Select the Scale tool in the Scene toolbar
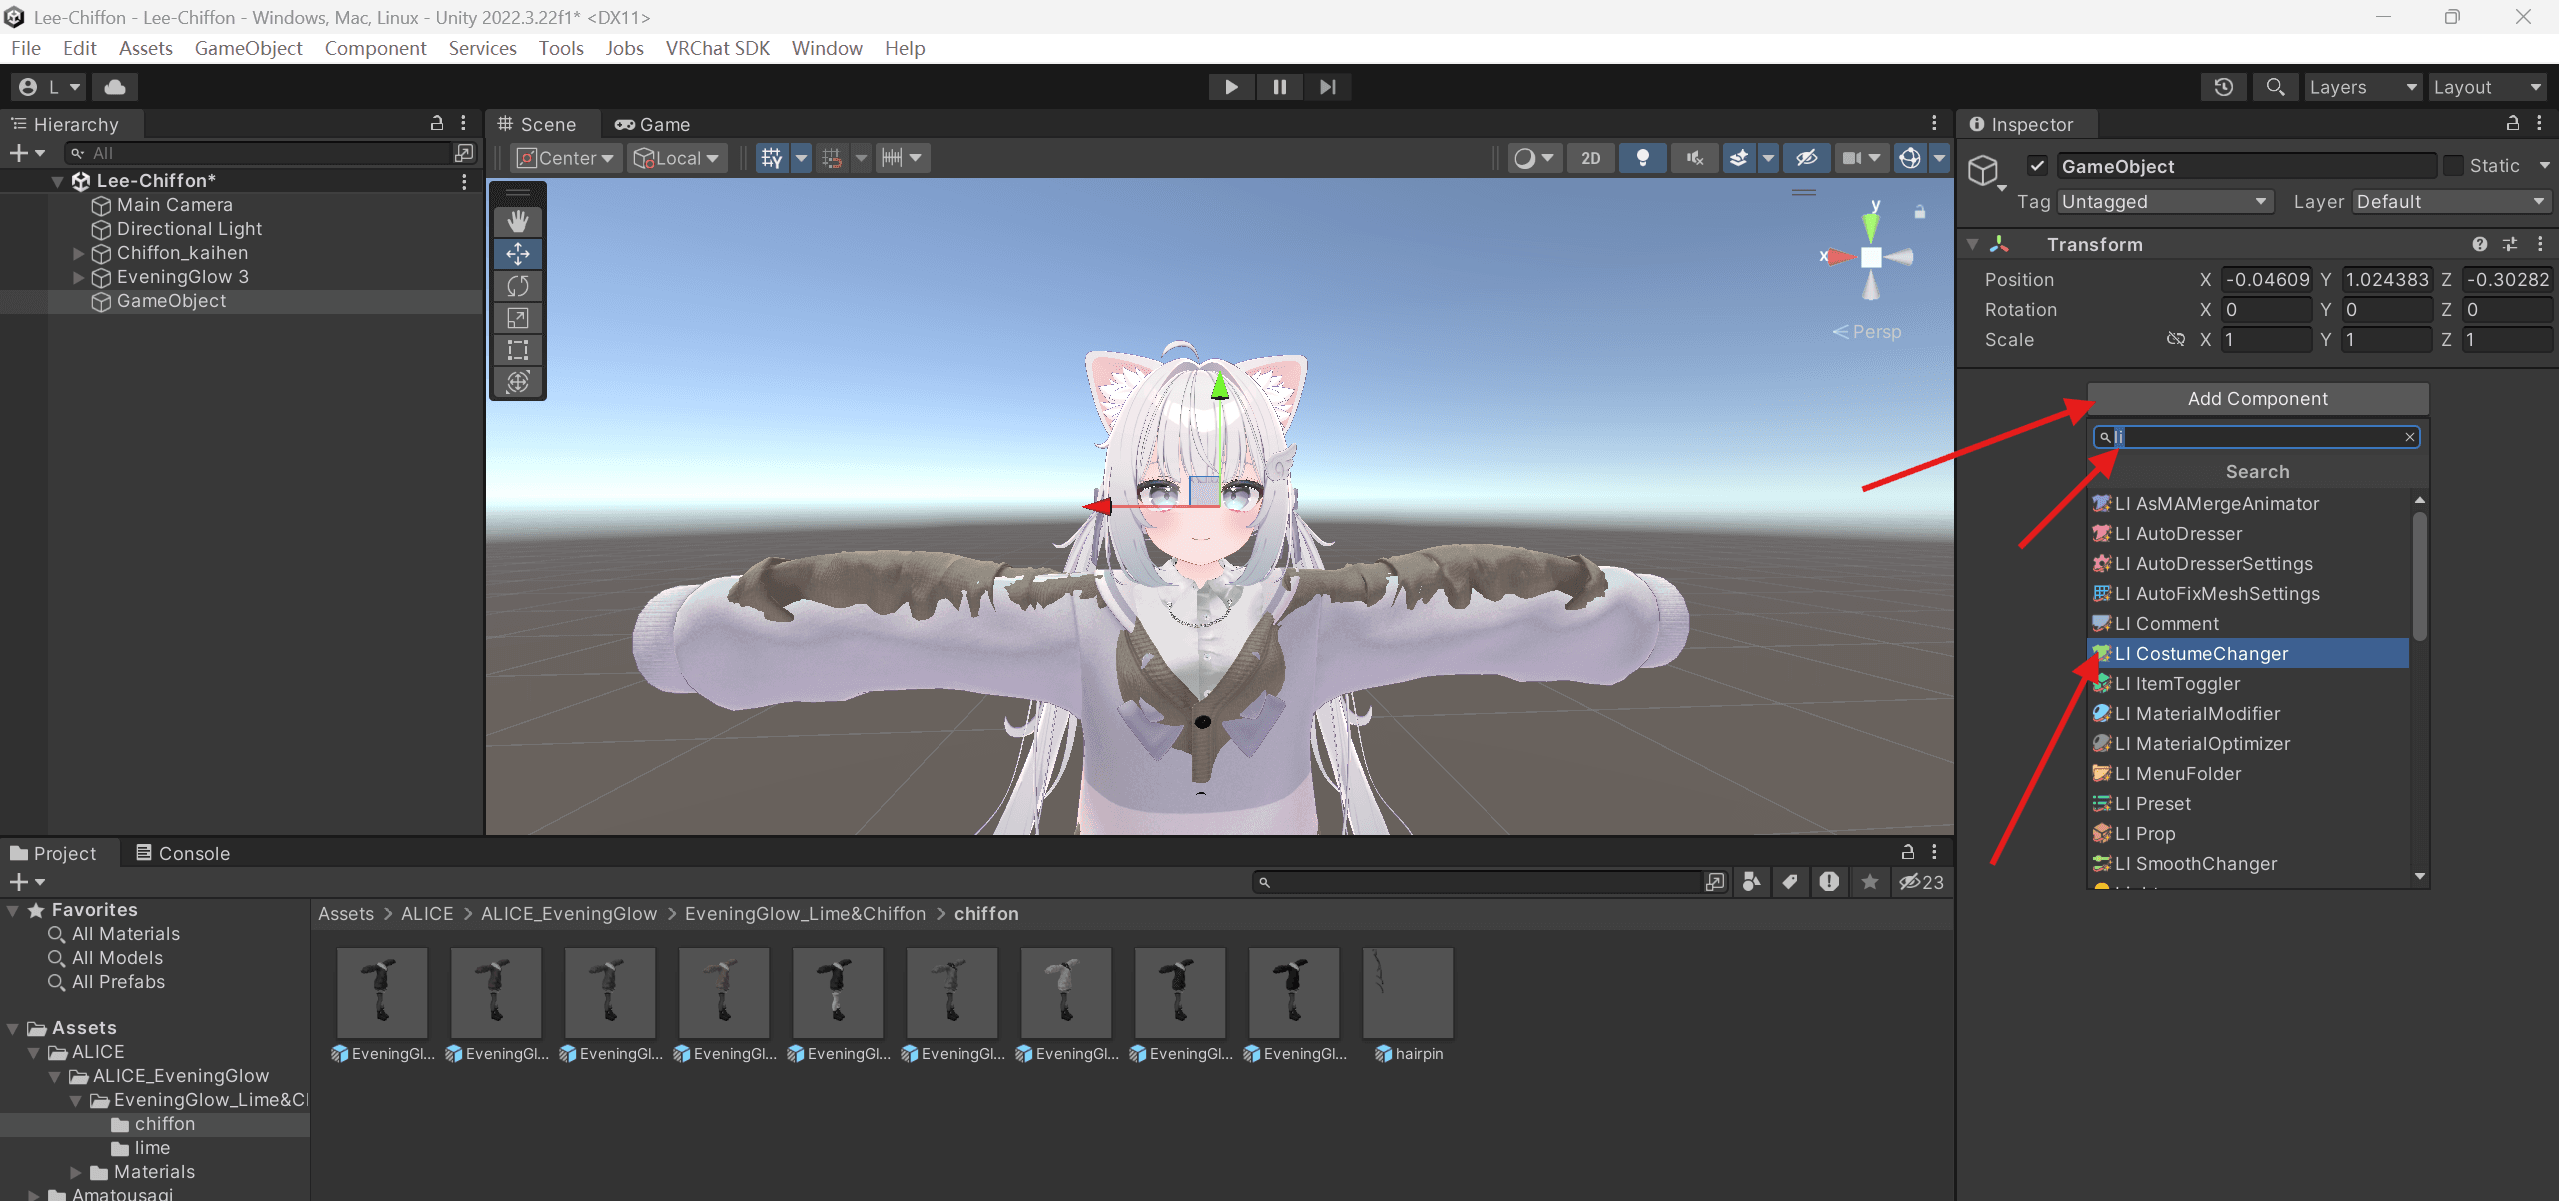This screenshot has height=1201, width=2559. point(518,318)
